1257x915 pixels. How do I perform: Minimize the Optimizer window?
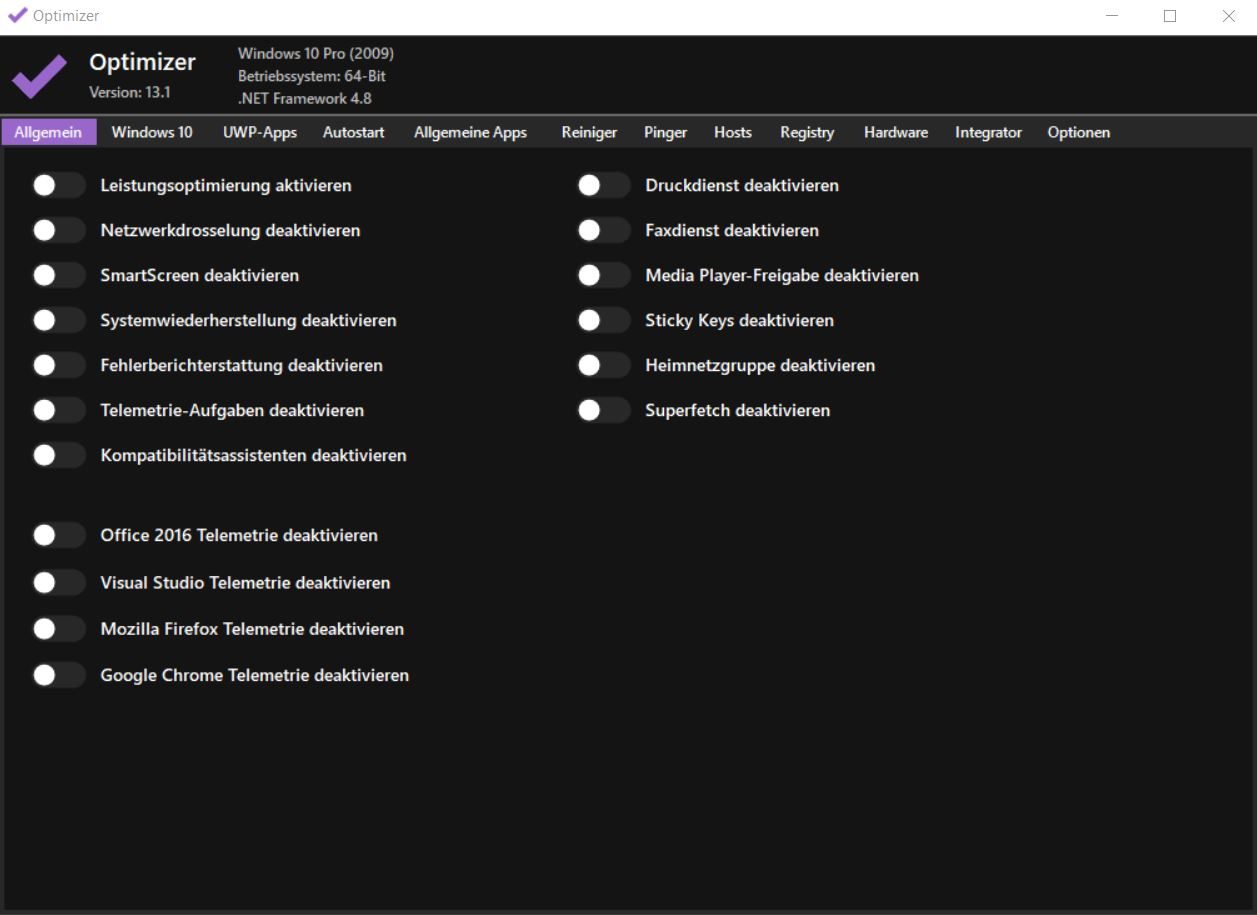tap(1113, 16)
